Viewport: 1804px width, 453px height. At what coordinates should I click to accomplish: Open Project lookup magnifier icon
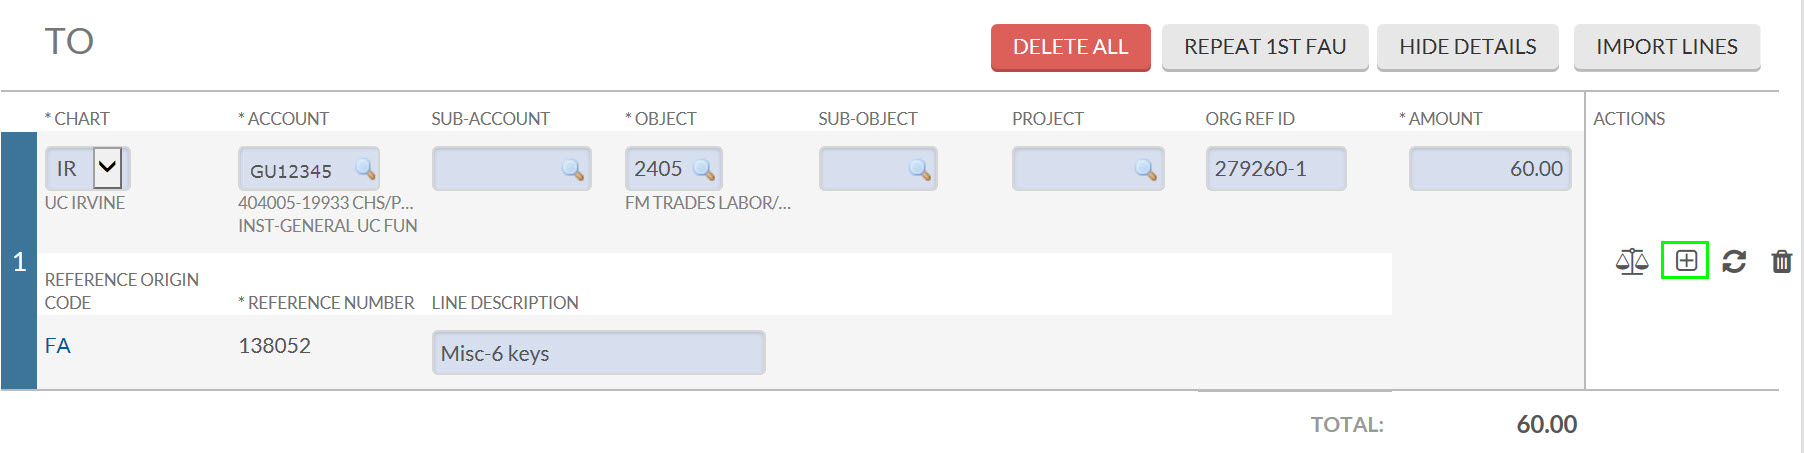1146,169
